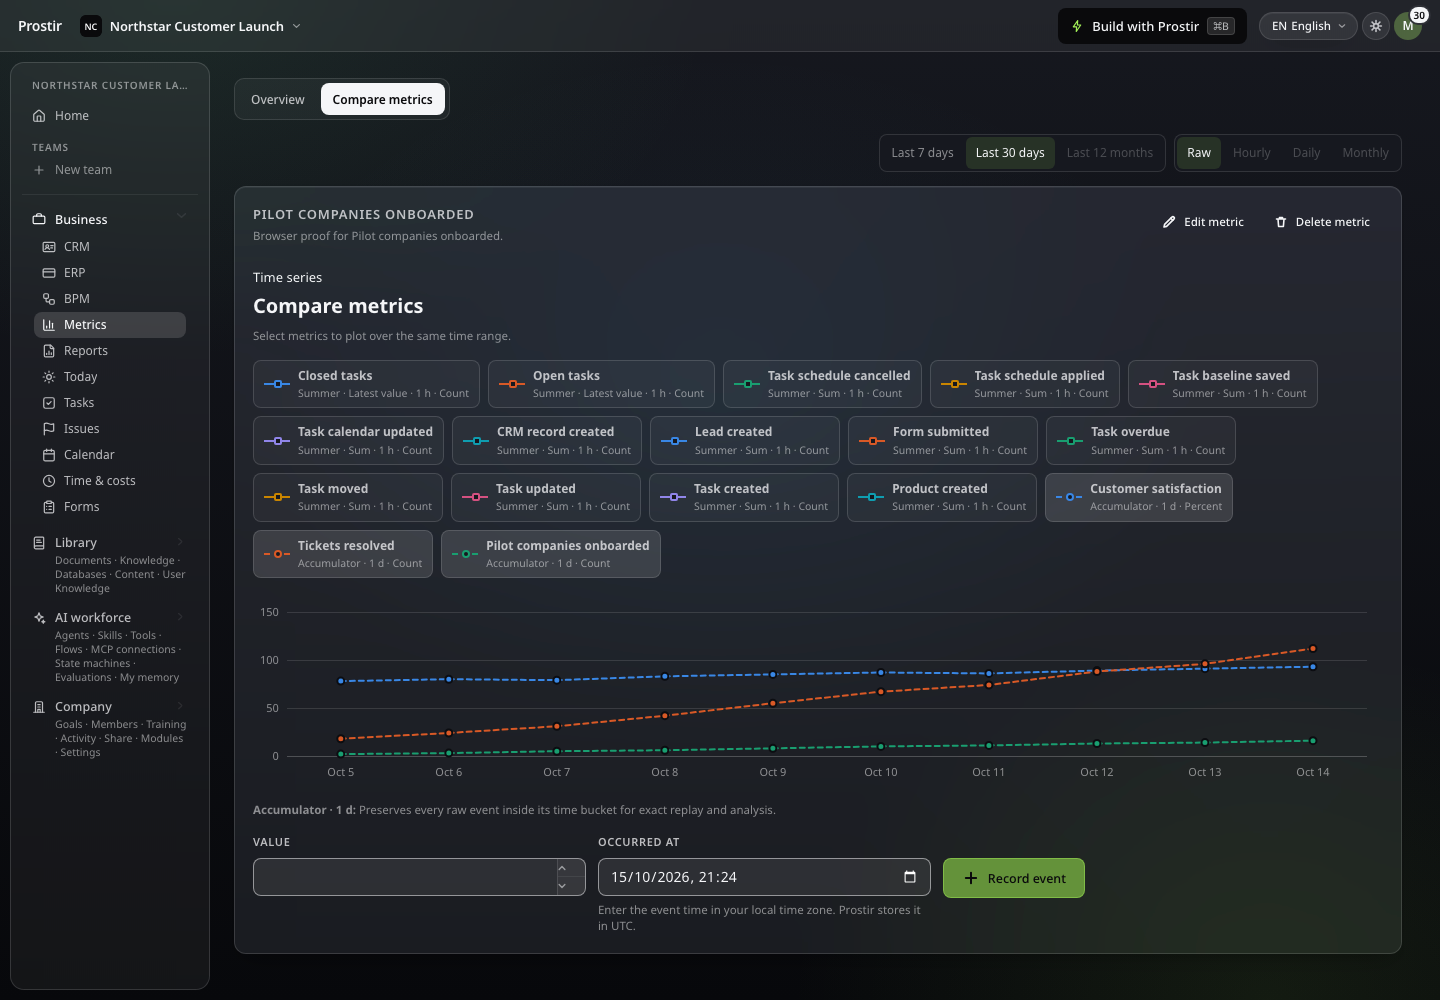Switch to the Overview tab

tap(278, 100)
